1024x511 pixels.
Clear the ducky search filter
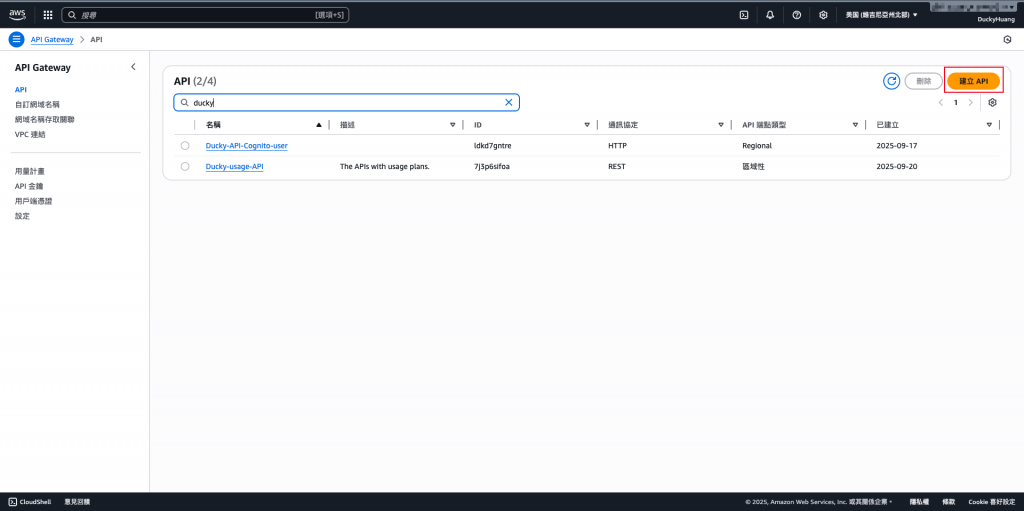(509, 103)
